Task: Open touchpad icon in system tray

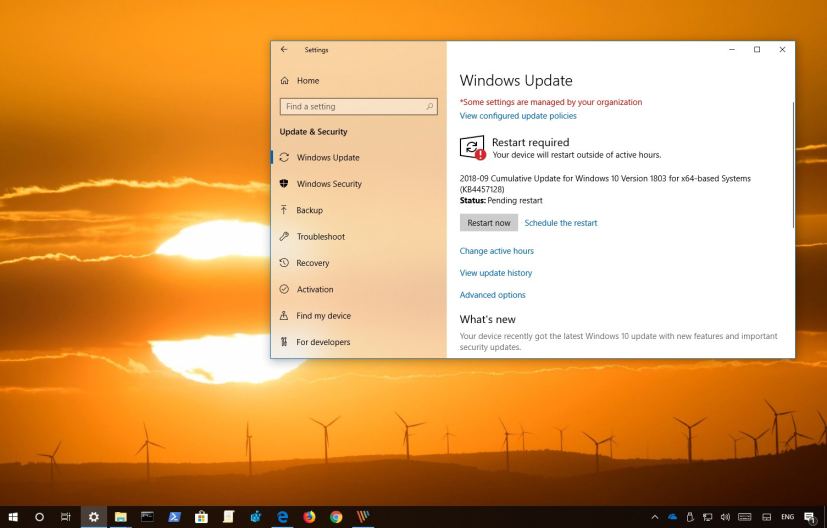Action: [767, 517]
